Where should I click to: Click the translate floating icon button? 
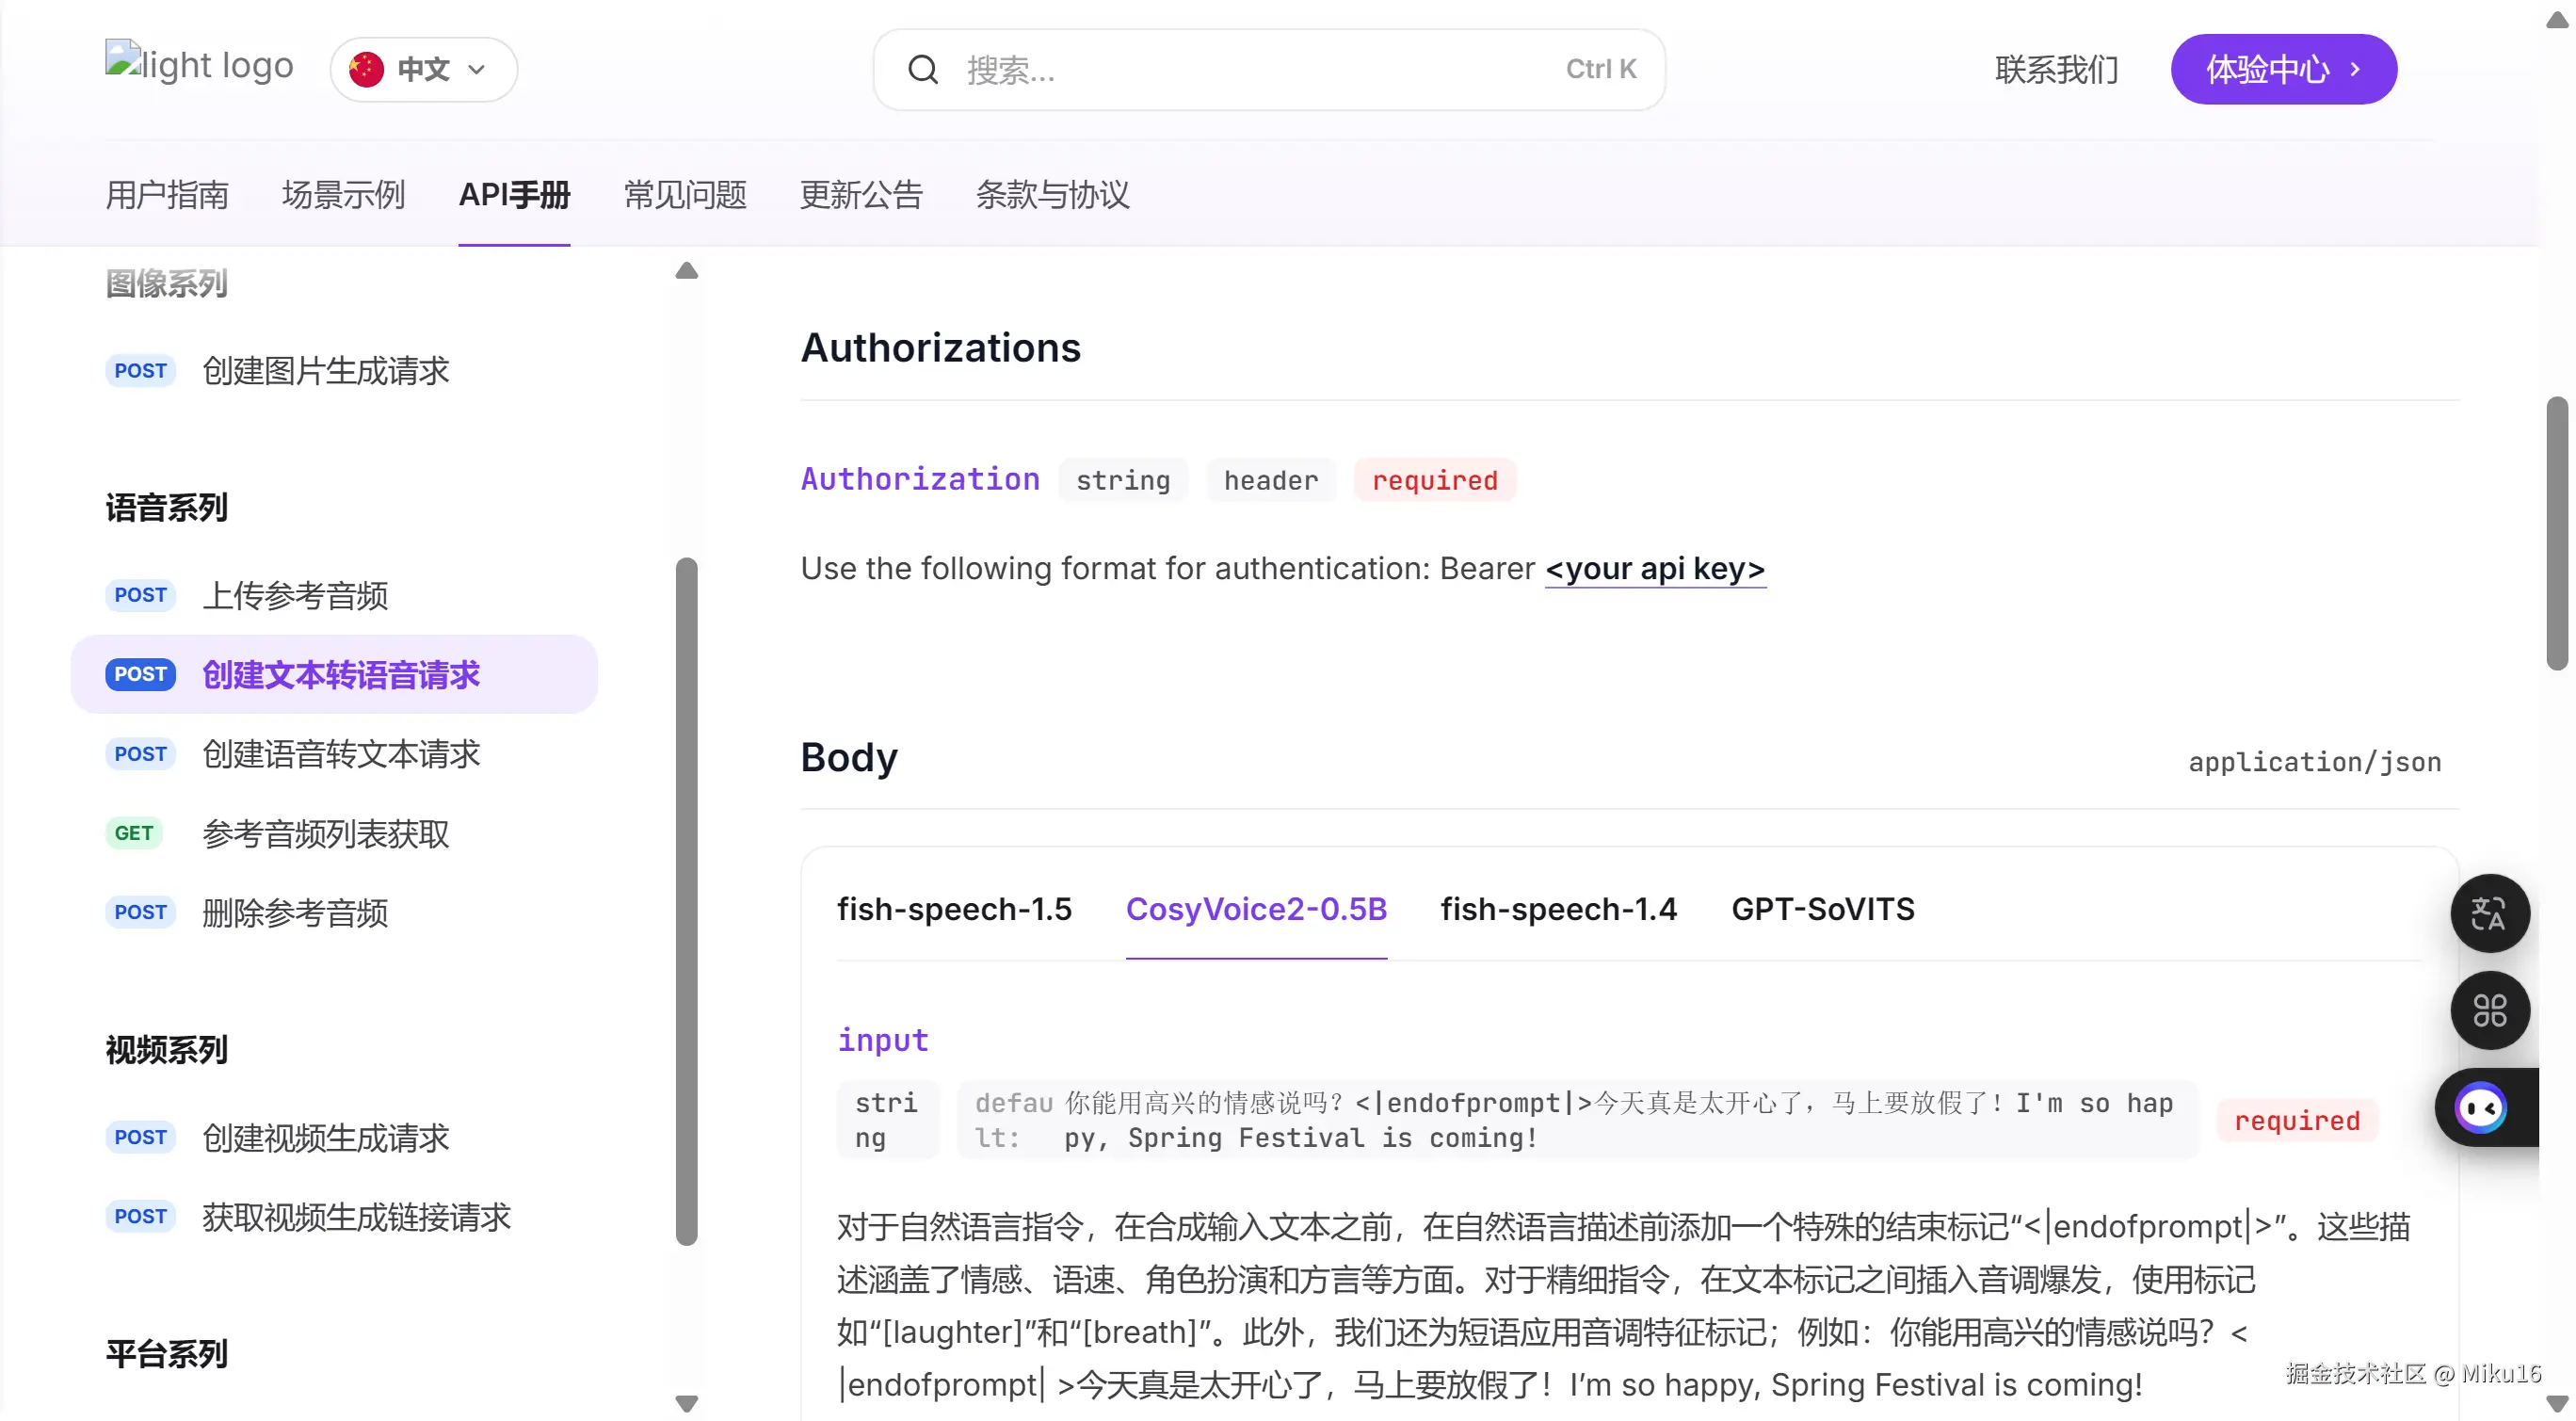[x=2489, y=913]
